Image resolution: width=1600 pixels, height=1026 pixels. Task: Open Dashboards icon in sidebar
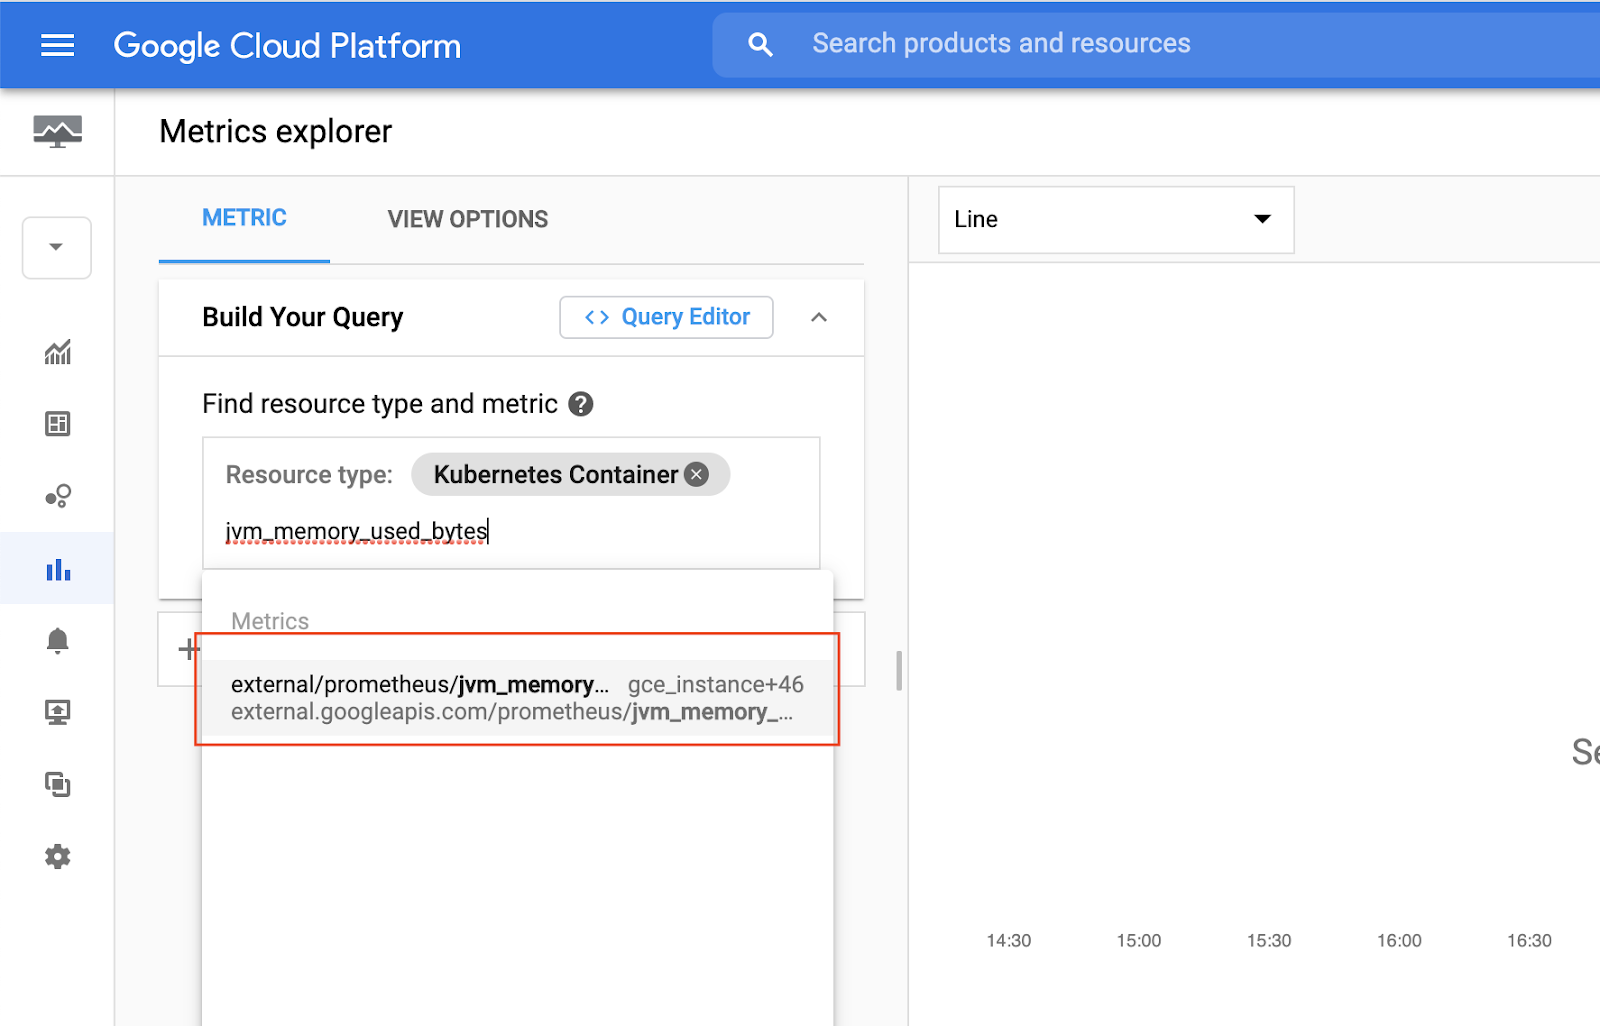[x=57, y=424]
